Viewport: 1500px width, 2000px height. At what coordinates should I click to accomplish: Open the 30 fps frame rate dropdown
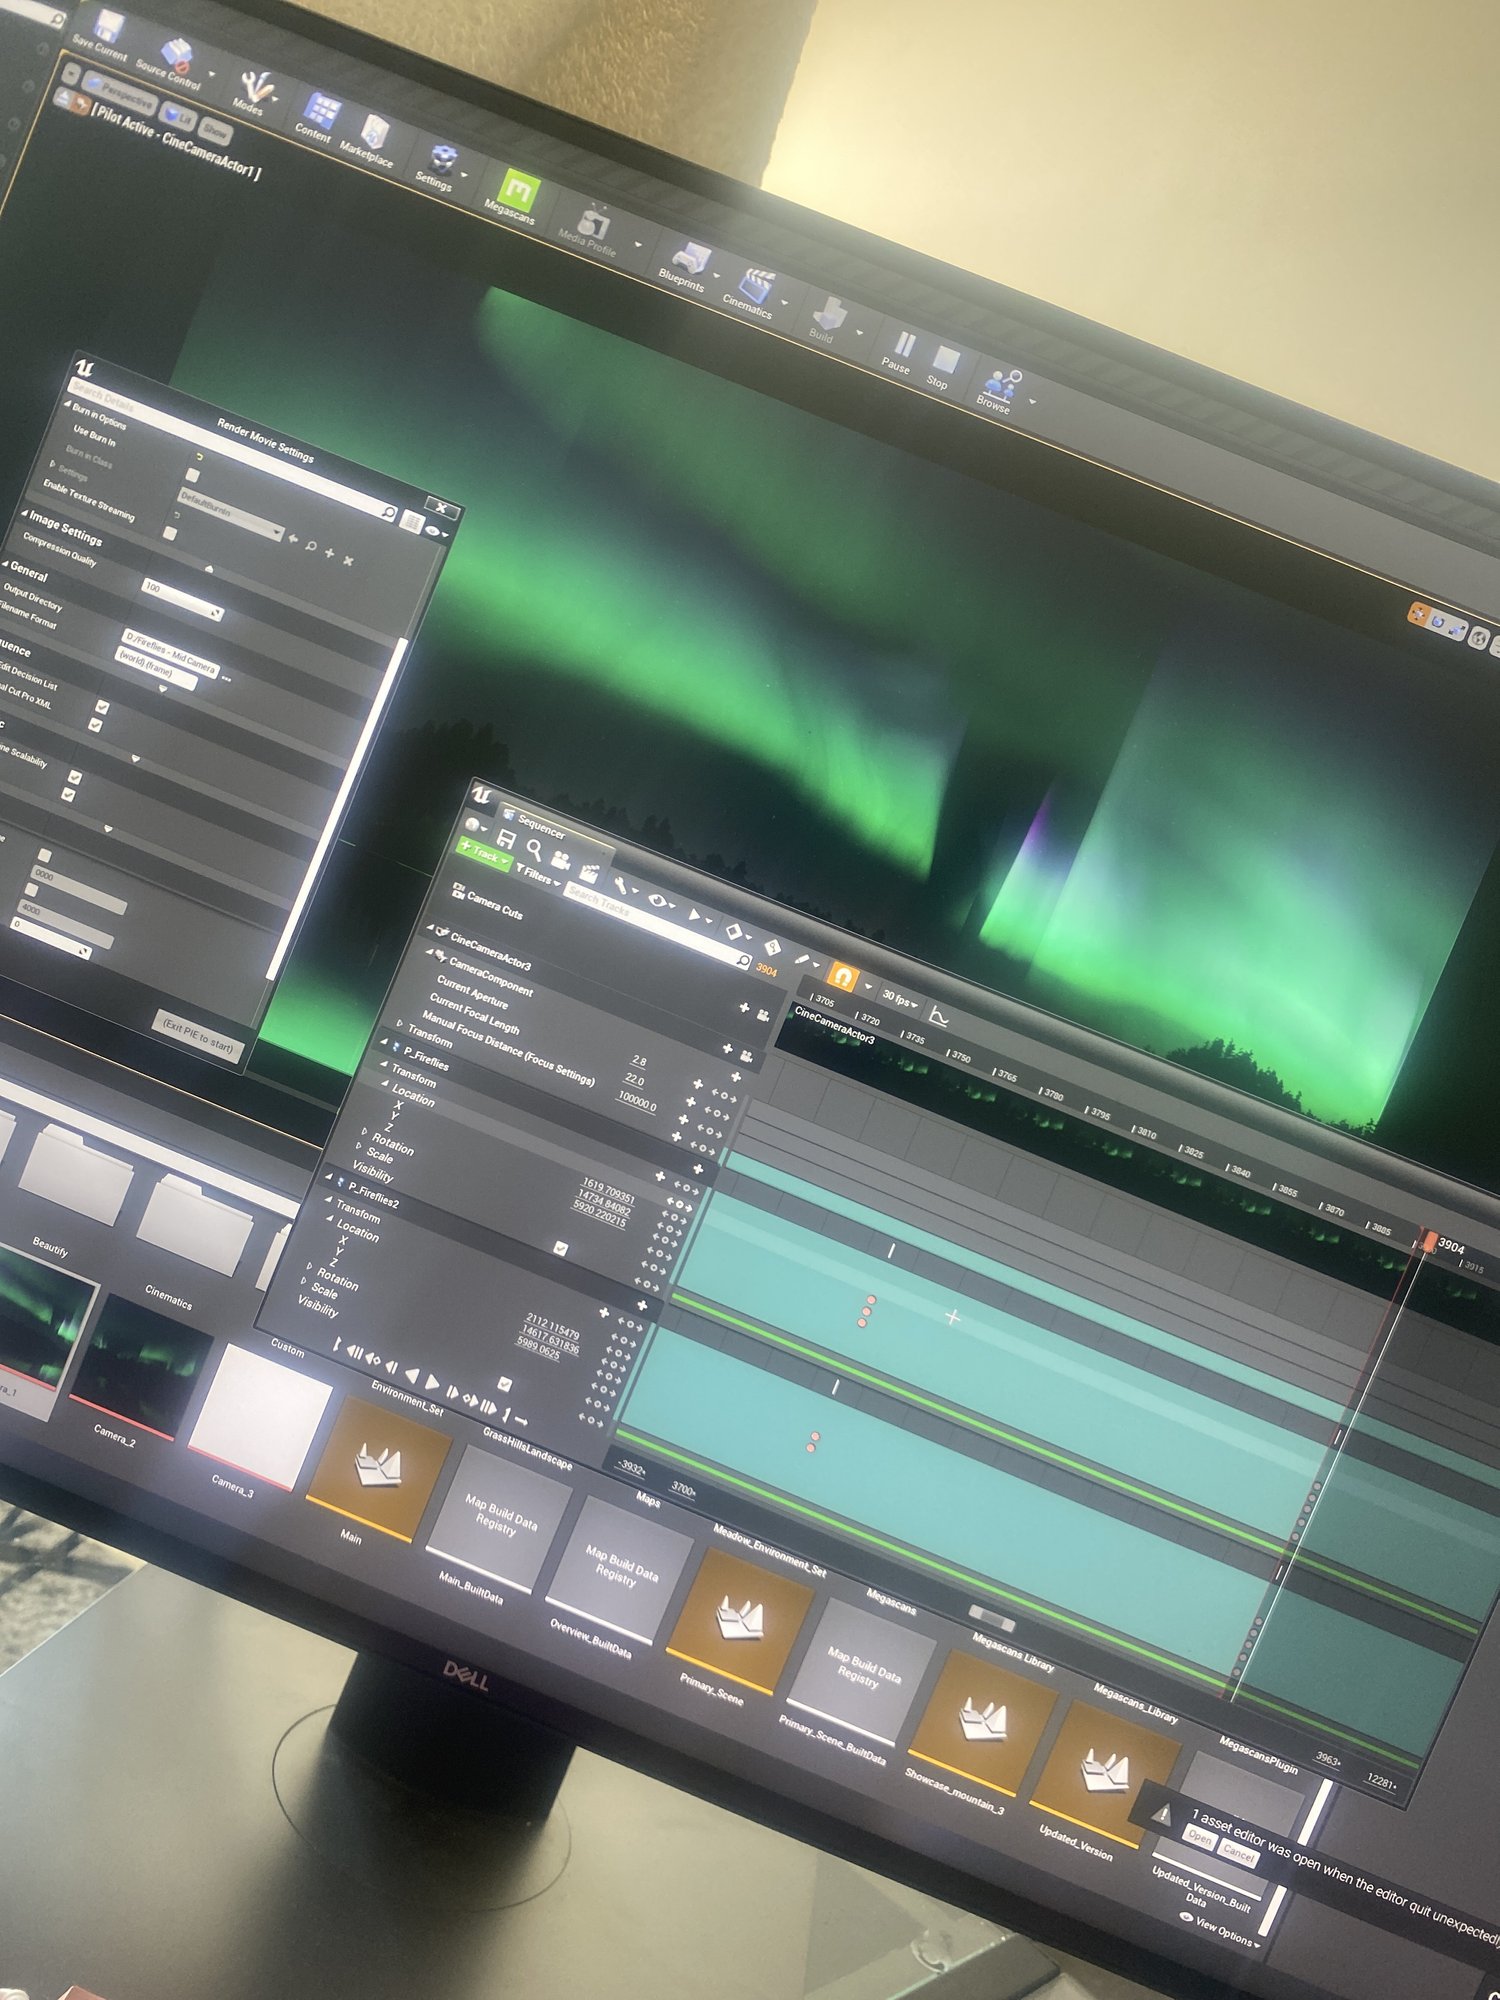pyautogui.click(x=899, y=999)
